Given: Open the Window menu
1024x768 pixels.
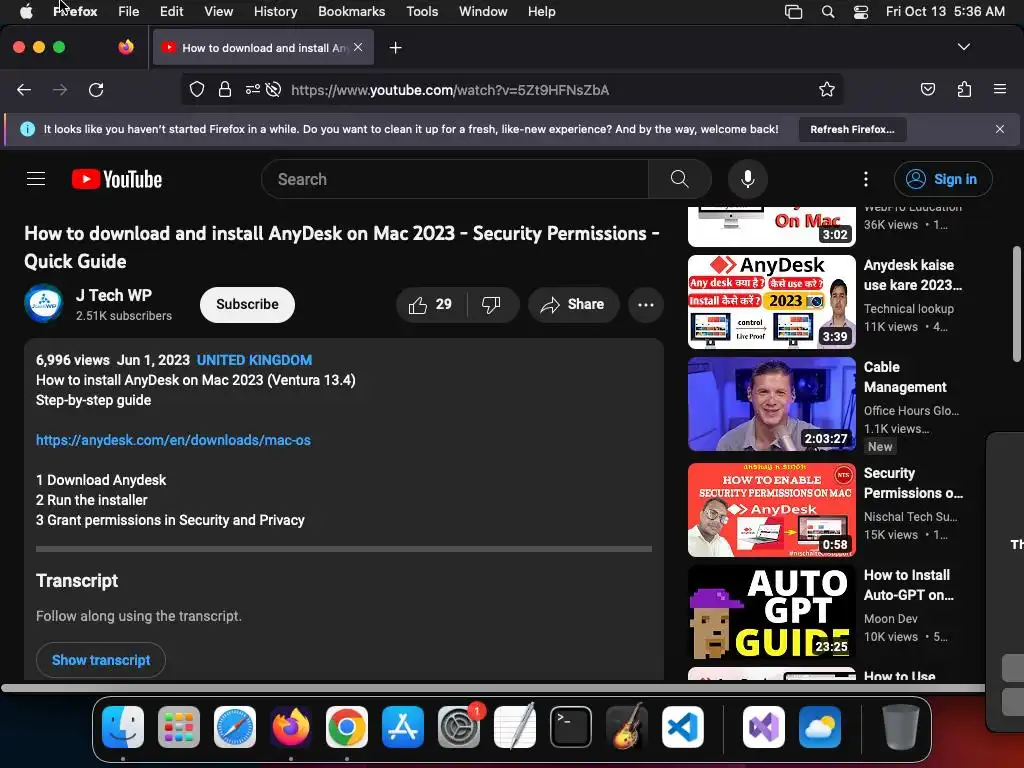Looking at the screenshot, I should [x=483, y=12].
